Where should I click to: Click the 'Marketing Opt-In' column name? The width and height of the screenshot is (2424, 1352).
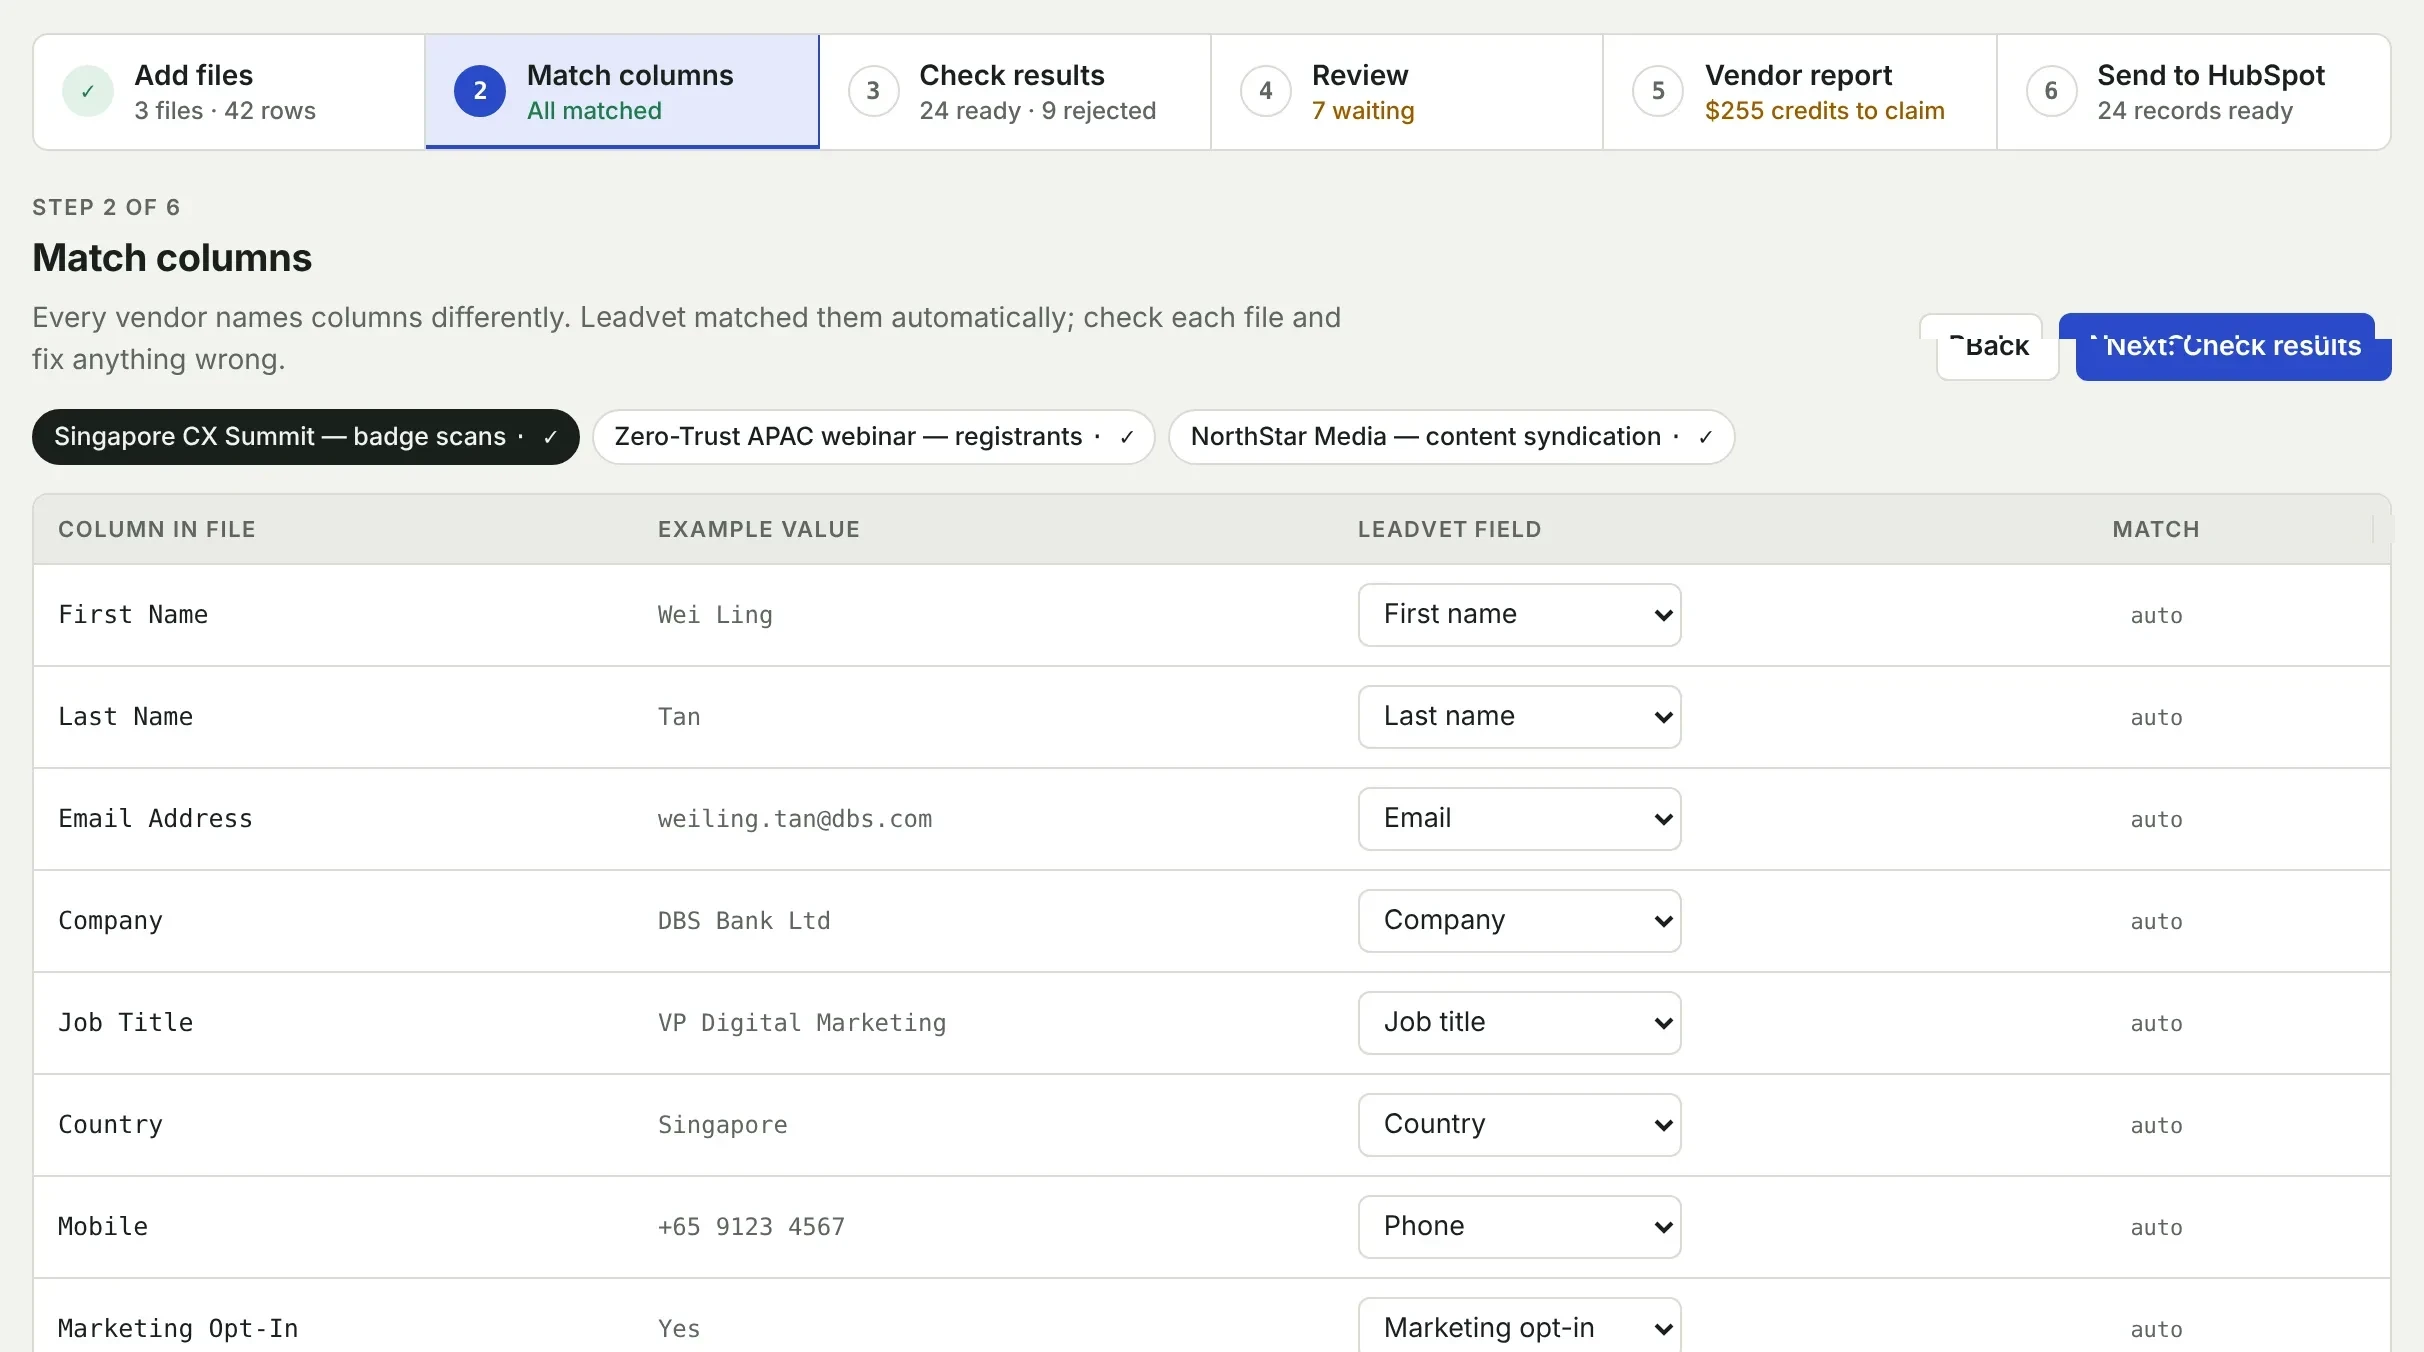[x=178, y=1329]
